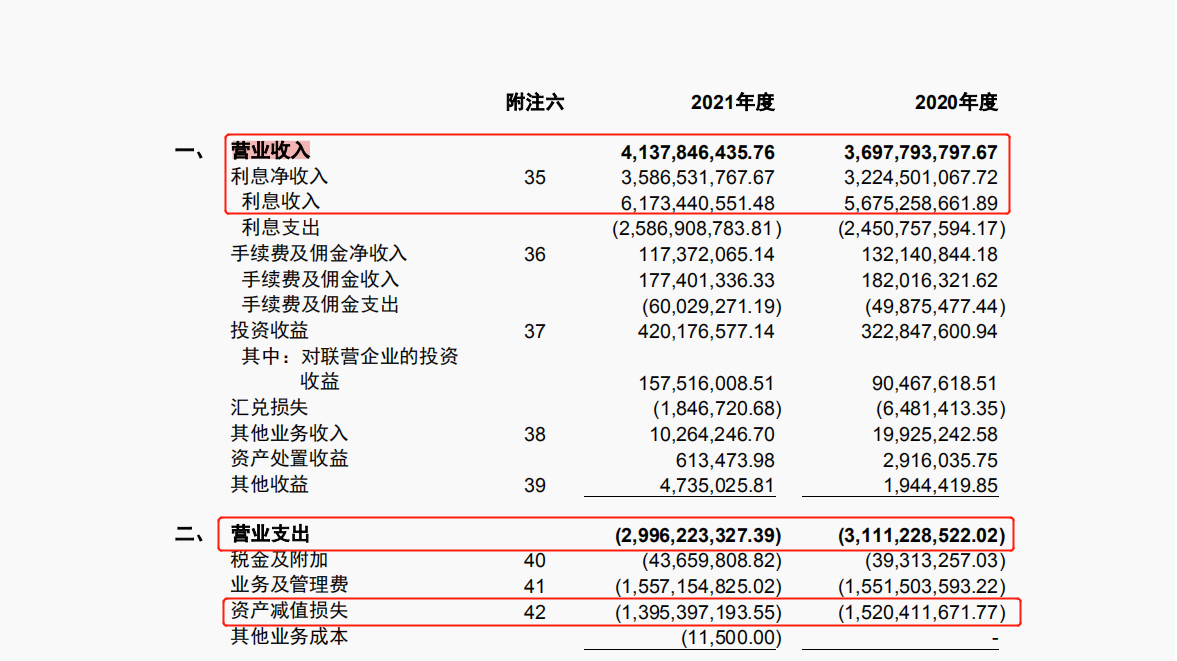
Task: Click value 420,176,577.14
Action: (706, 332)
